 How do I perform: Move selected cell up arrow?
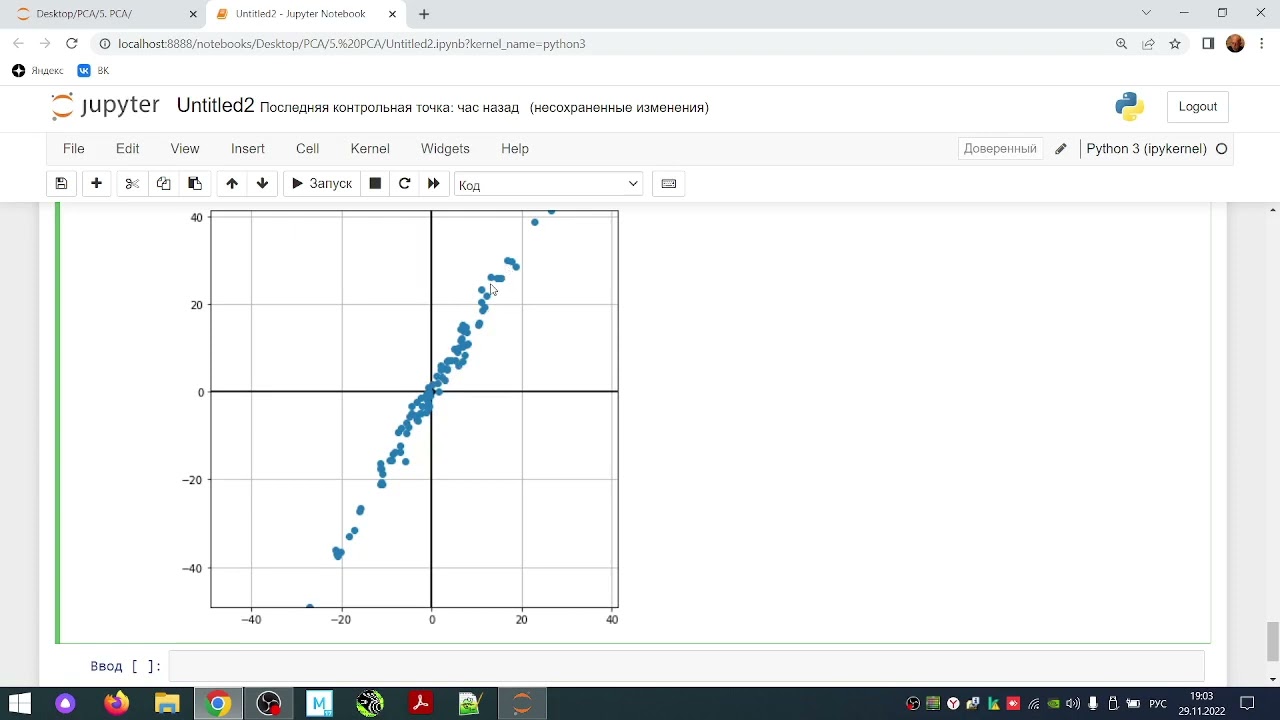point(232,184)
